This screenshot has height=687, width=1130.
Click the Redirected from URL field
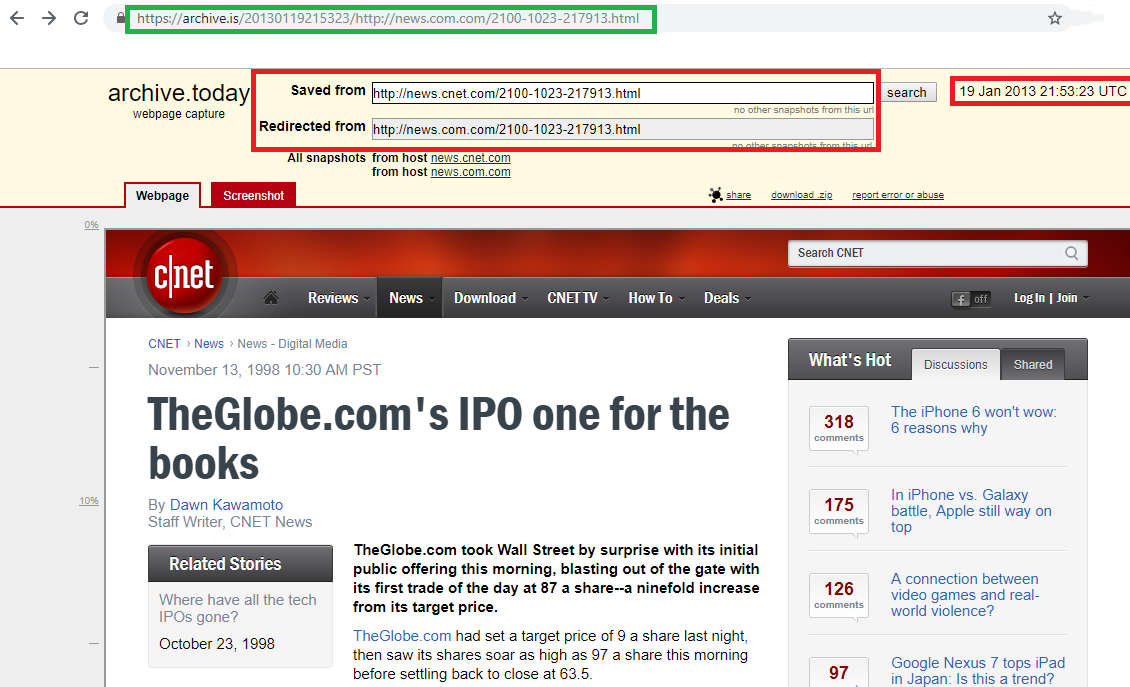(623, 129)
